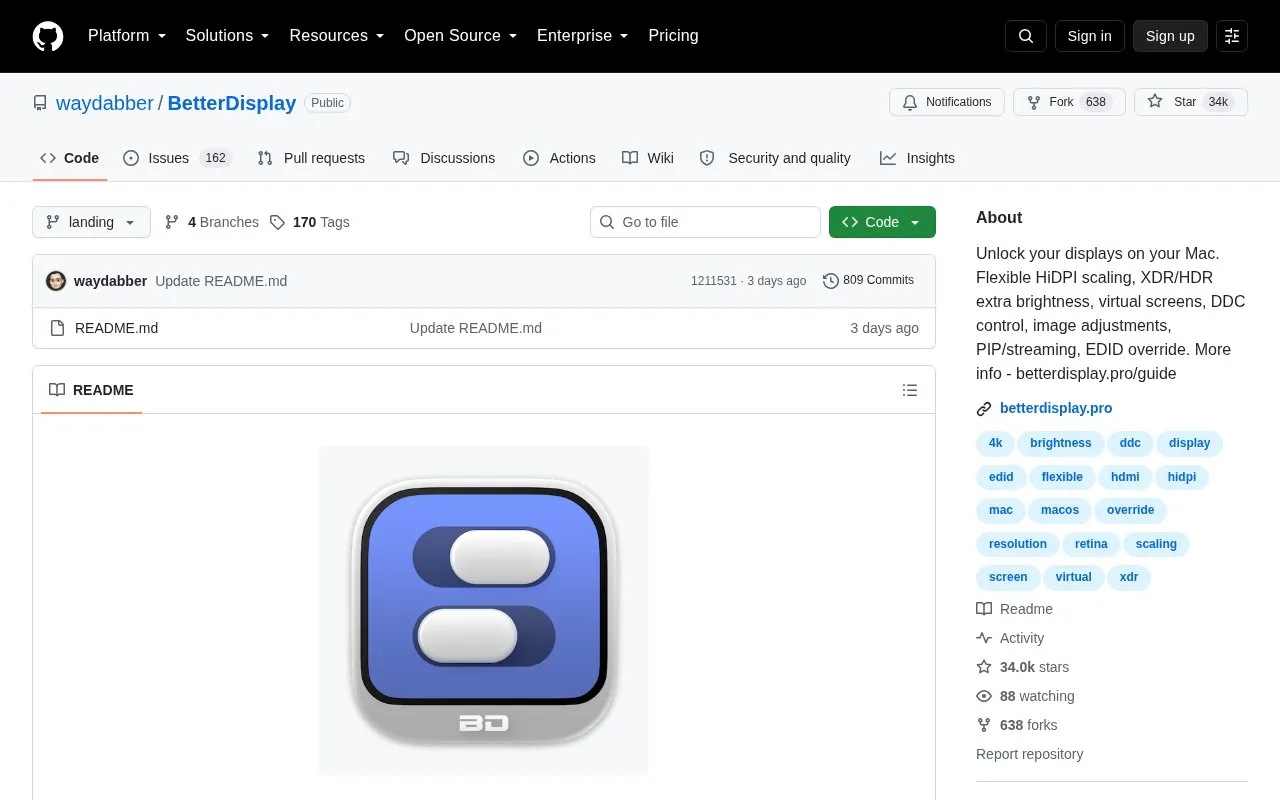View the 4 Branches link

212,222
